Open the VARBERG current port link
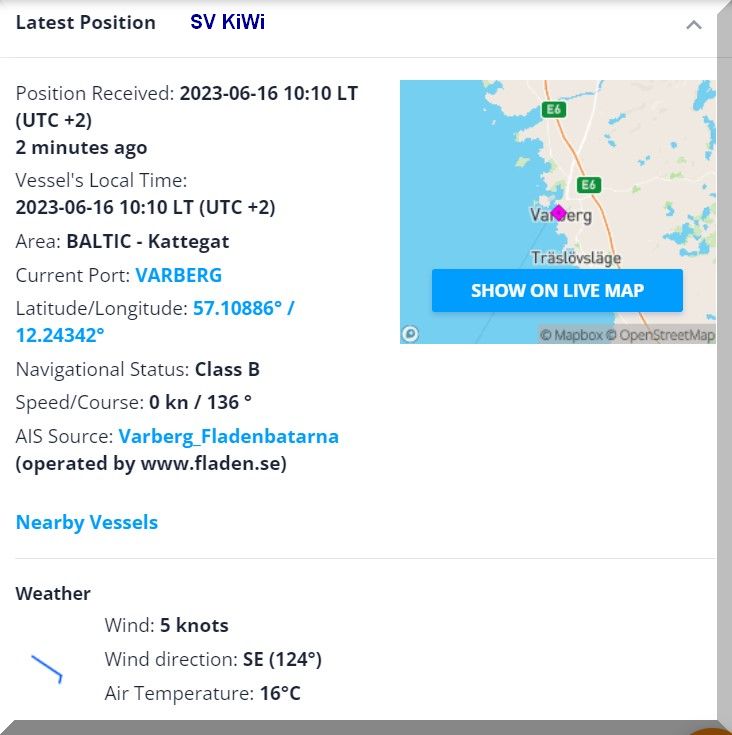 (178, 275)
